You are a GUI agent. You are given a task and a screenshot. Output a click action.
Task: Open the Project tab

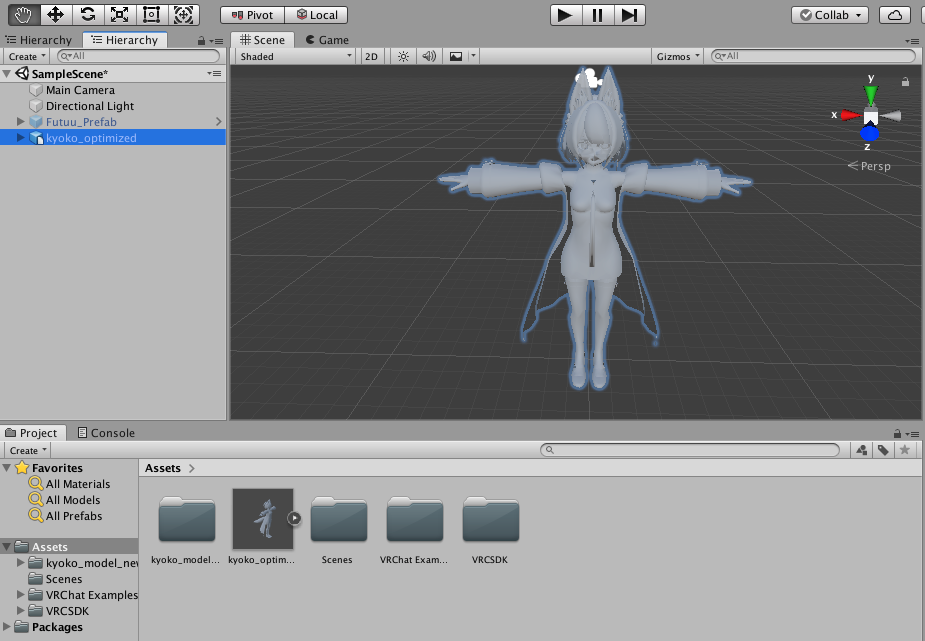coord(32,433)
